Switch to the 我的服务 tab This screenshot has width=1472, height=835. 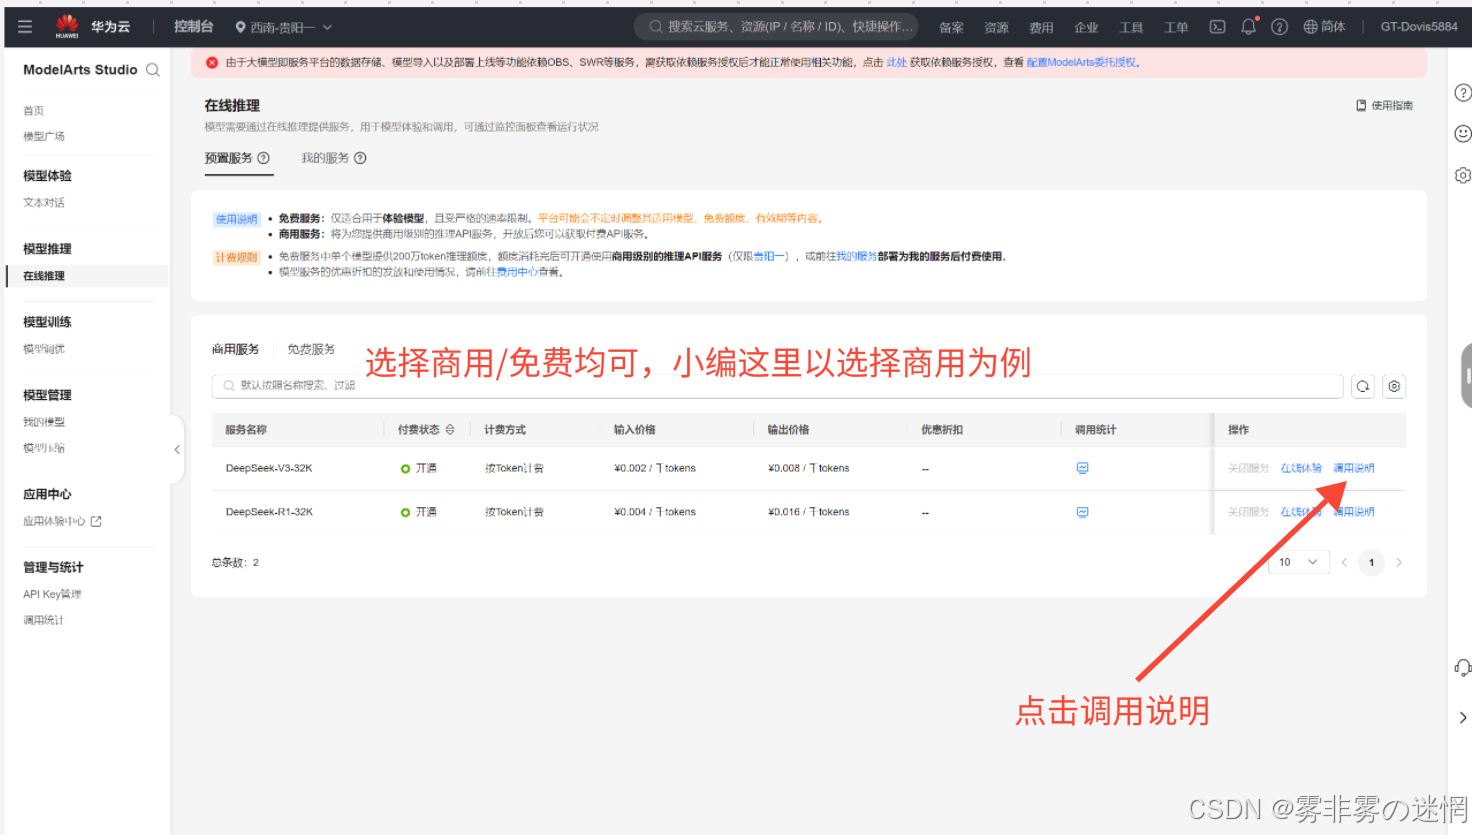[325, 158]
